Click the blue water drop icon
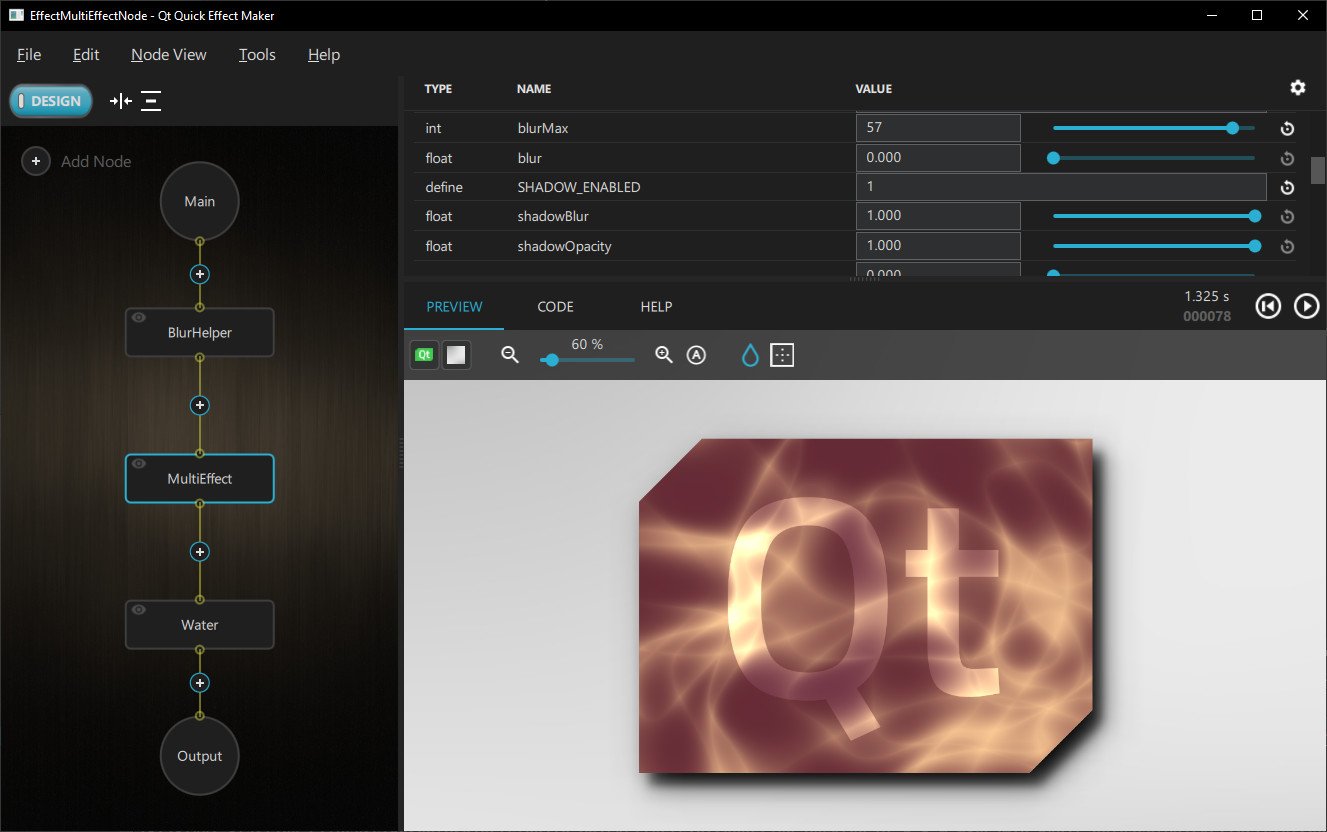This screenshot has width=1327, height=832. tap(749, 354)
